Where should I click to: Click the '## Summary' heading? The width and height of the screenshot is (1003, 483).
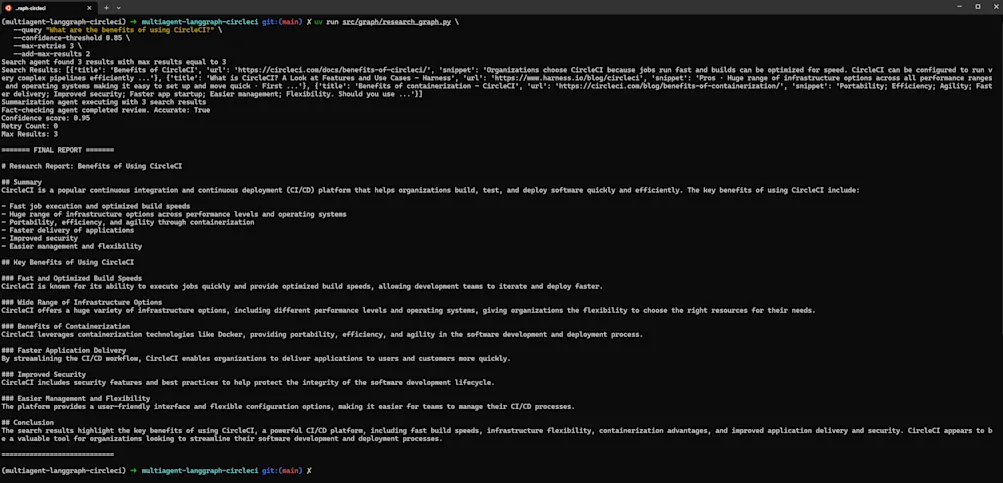(x=21, y=182)
